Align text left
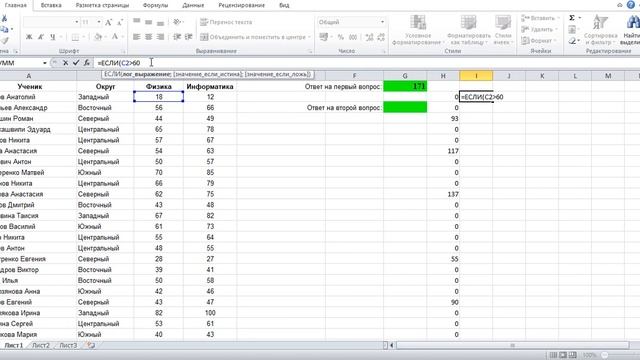This screenshot has height=360, width=640. pyautogui.click(x=137, y=37)
